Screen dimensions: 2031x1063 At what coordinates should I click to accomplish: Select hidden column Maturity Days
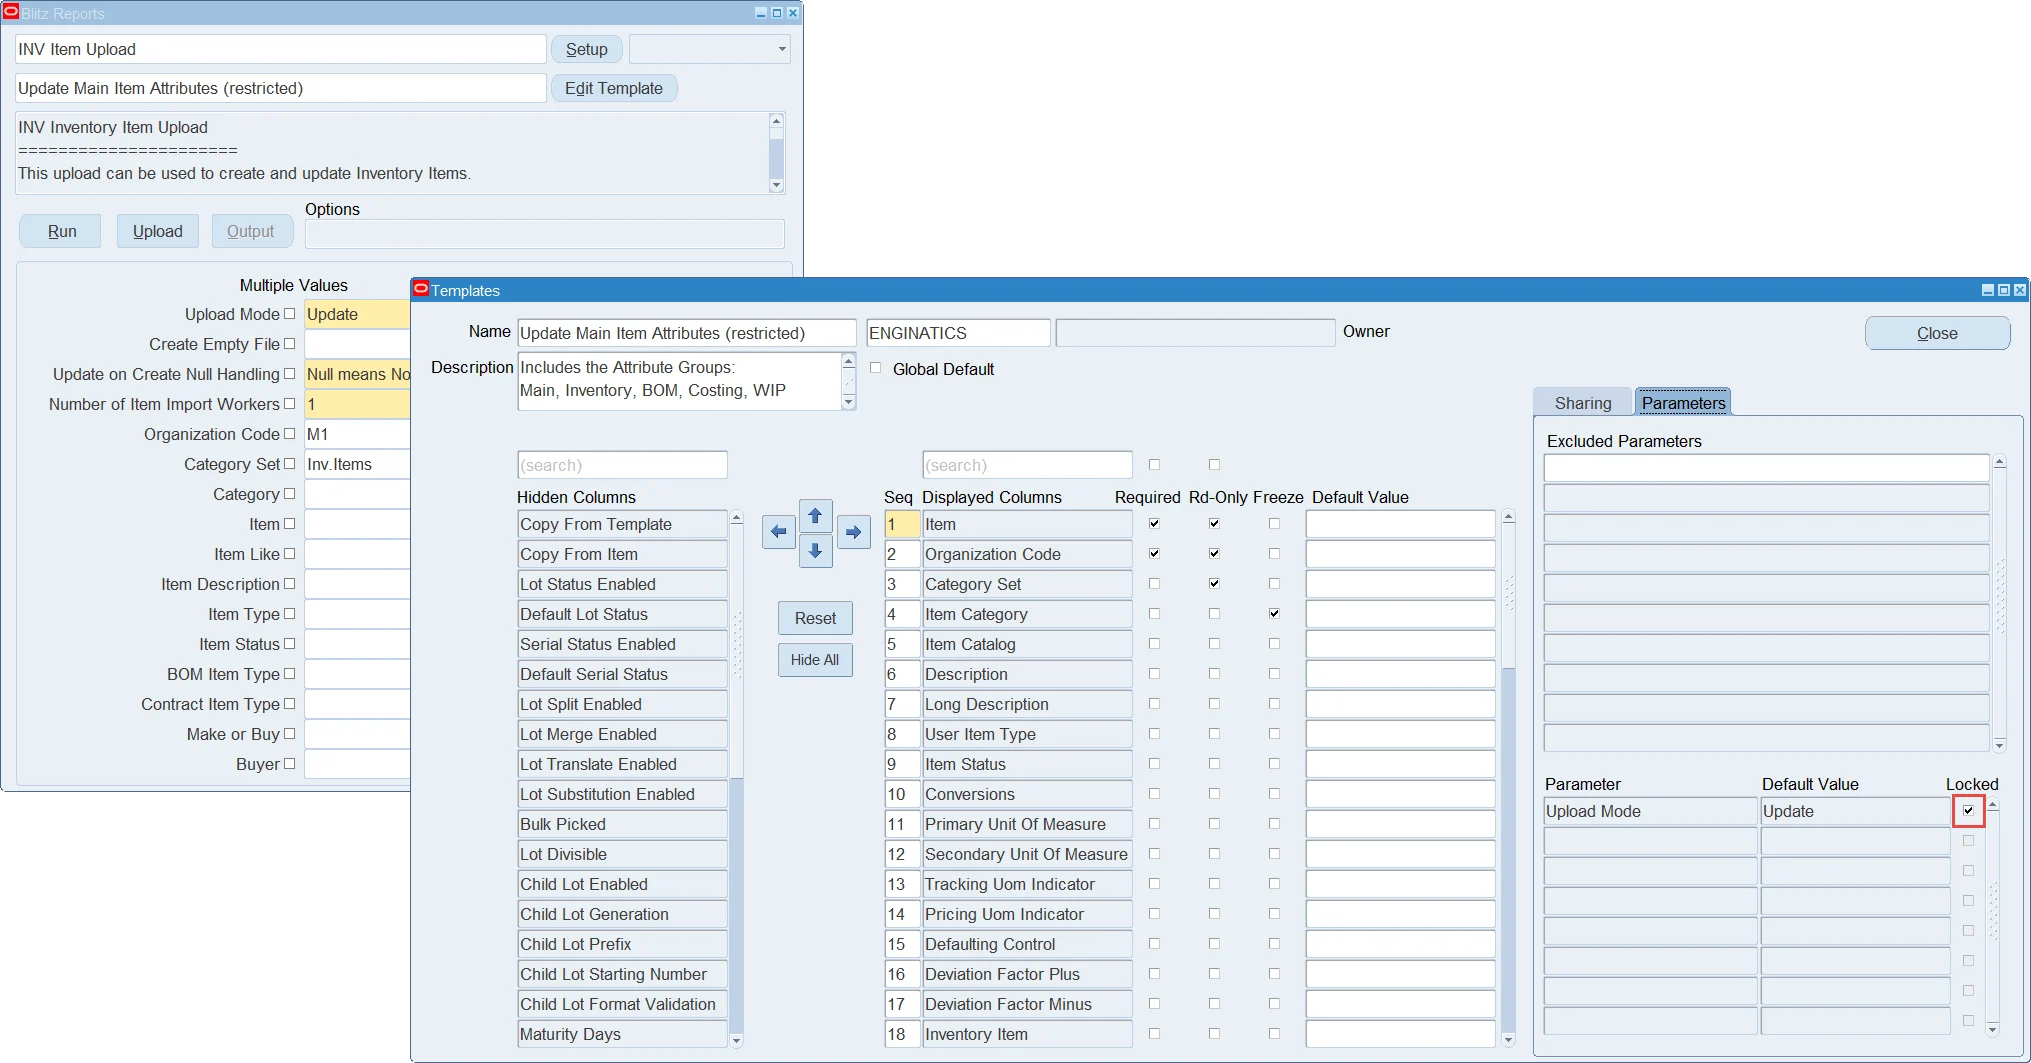(622, 1034)
